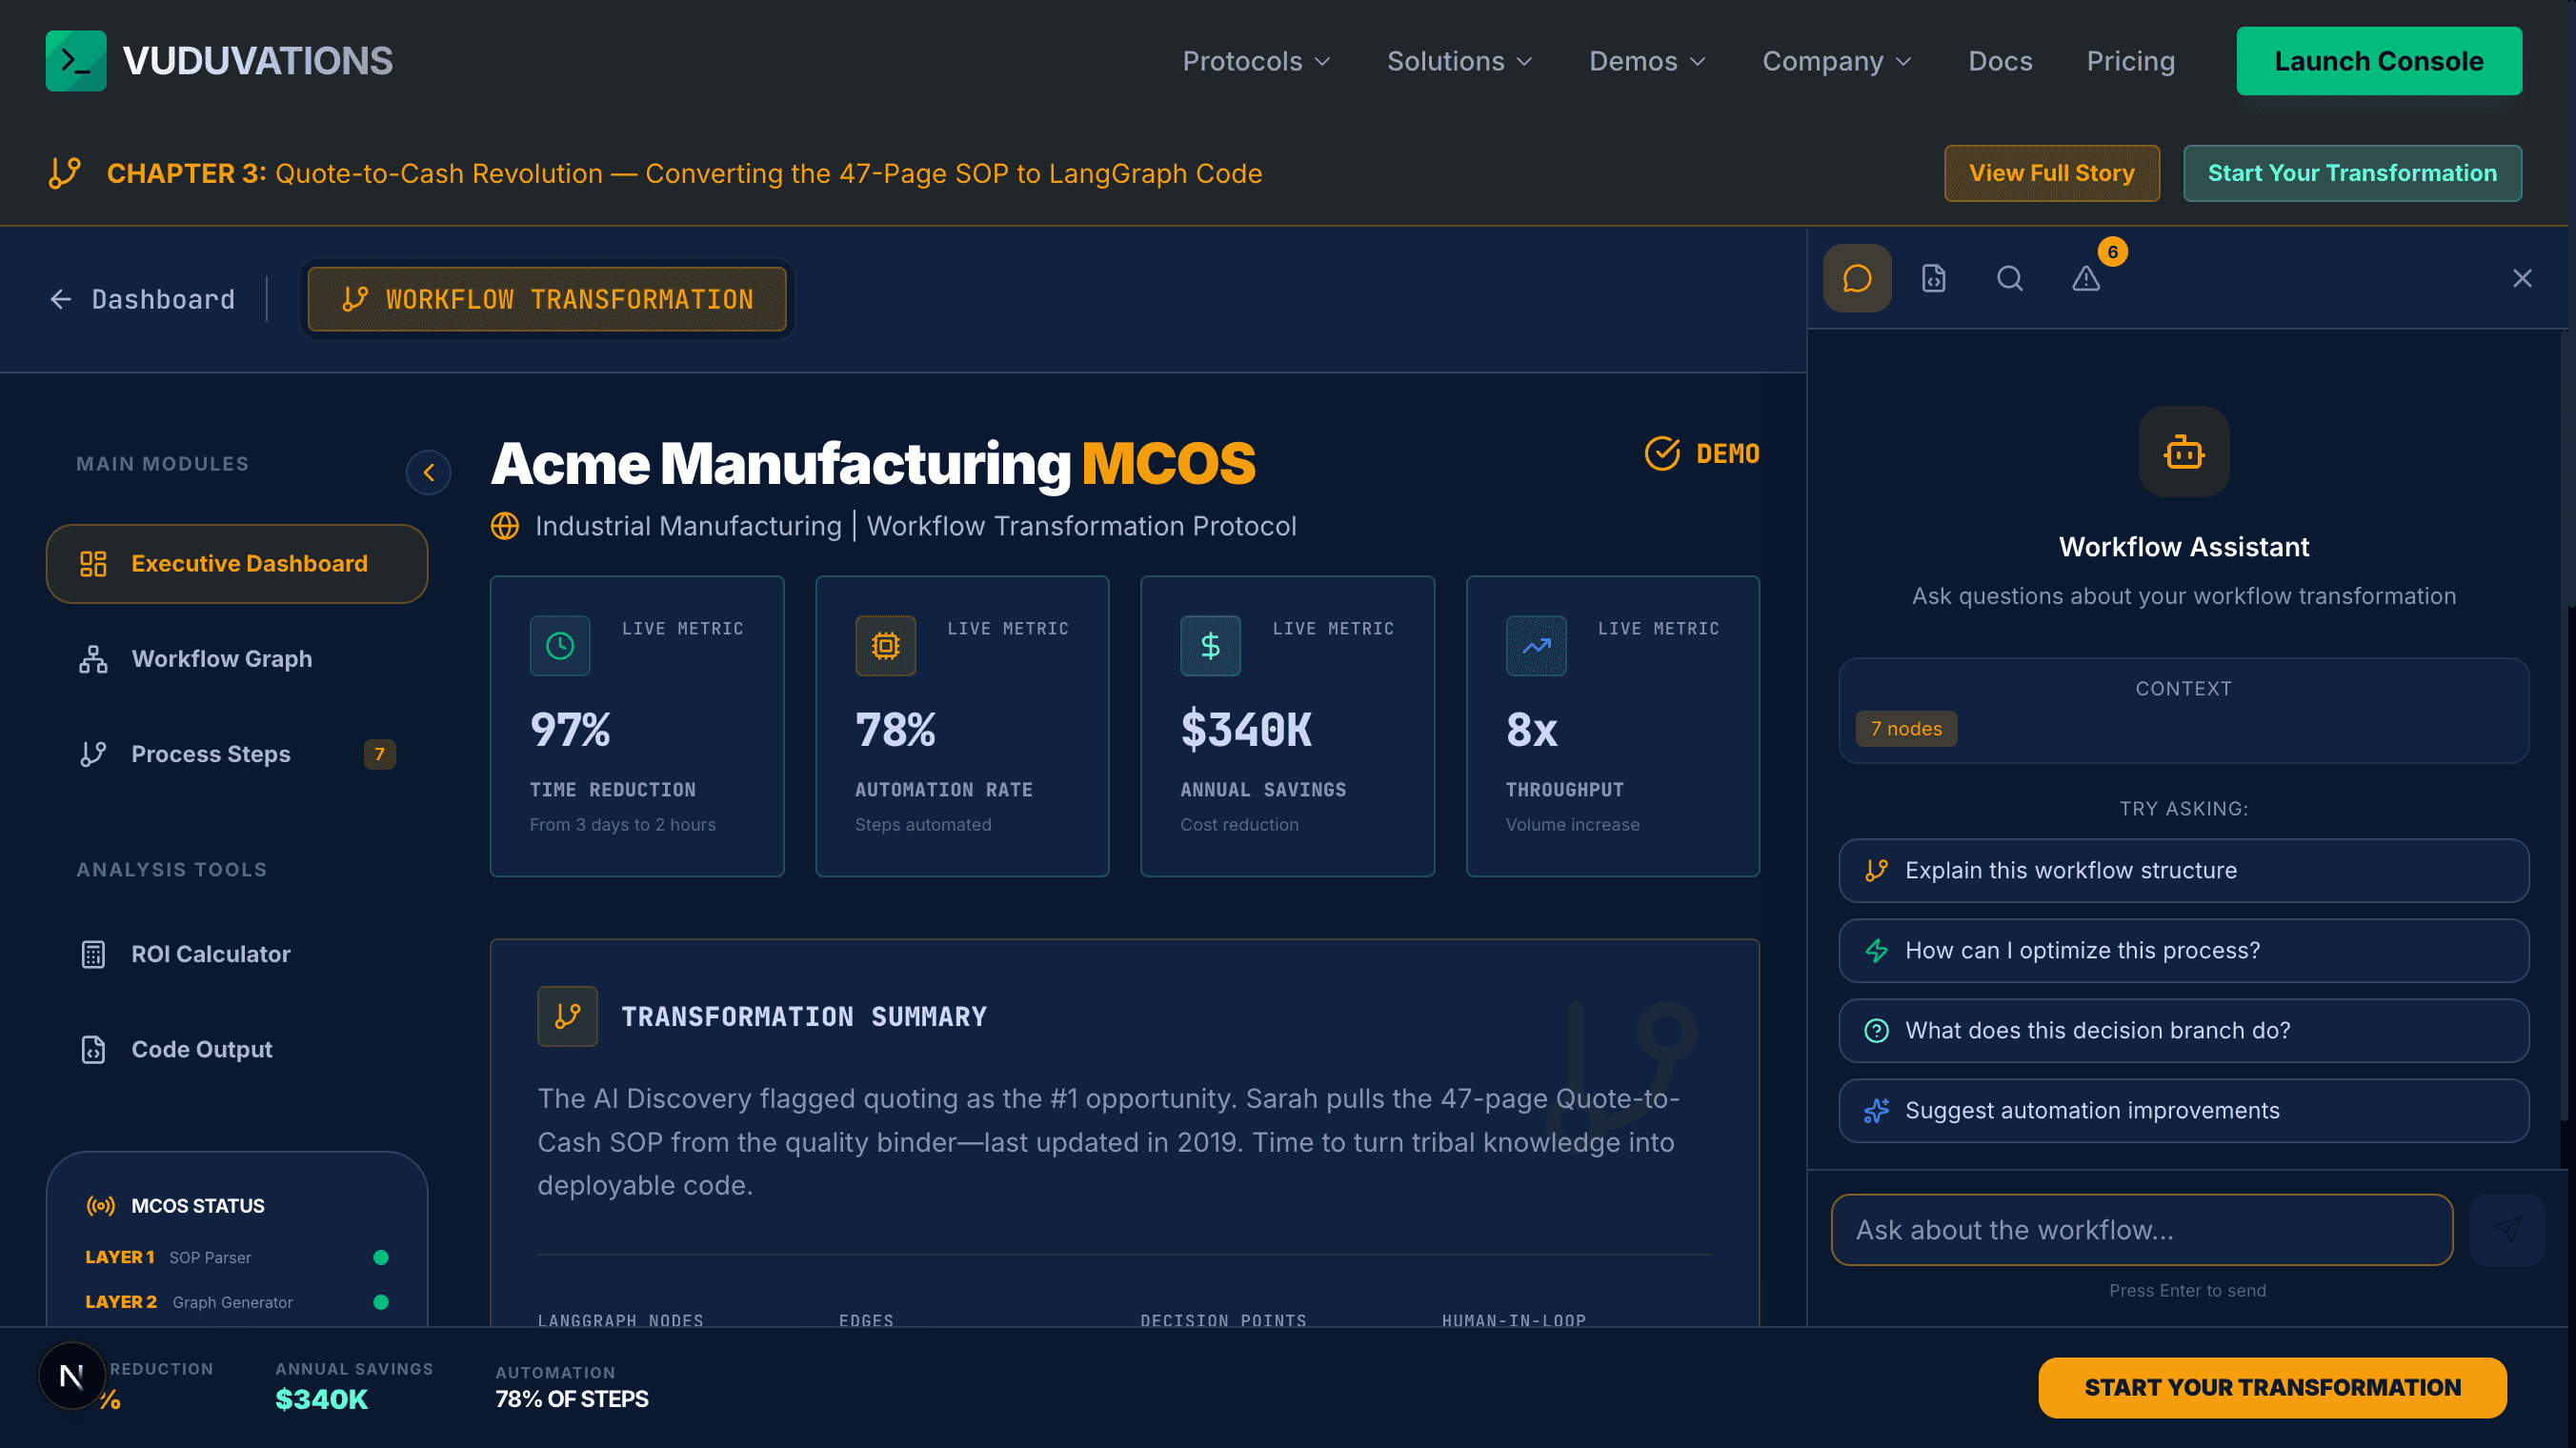The height and width of the screenshot is (1448, 2576).
Task: Click the send message paper-plane button
Action: point(2507,1229)
